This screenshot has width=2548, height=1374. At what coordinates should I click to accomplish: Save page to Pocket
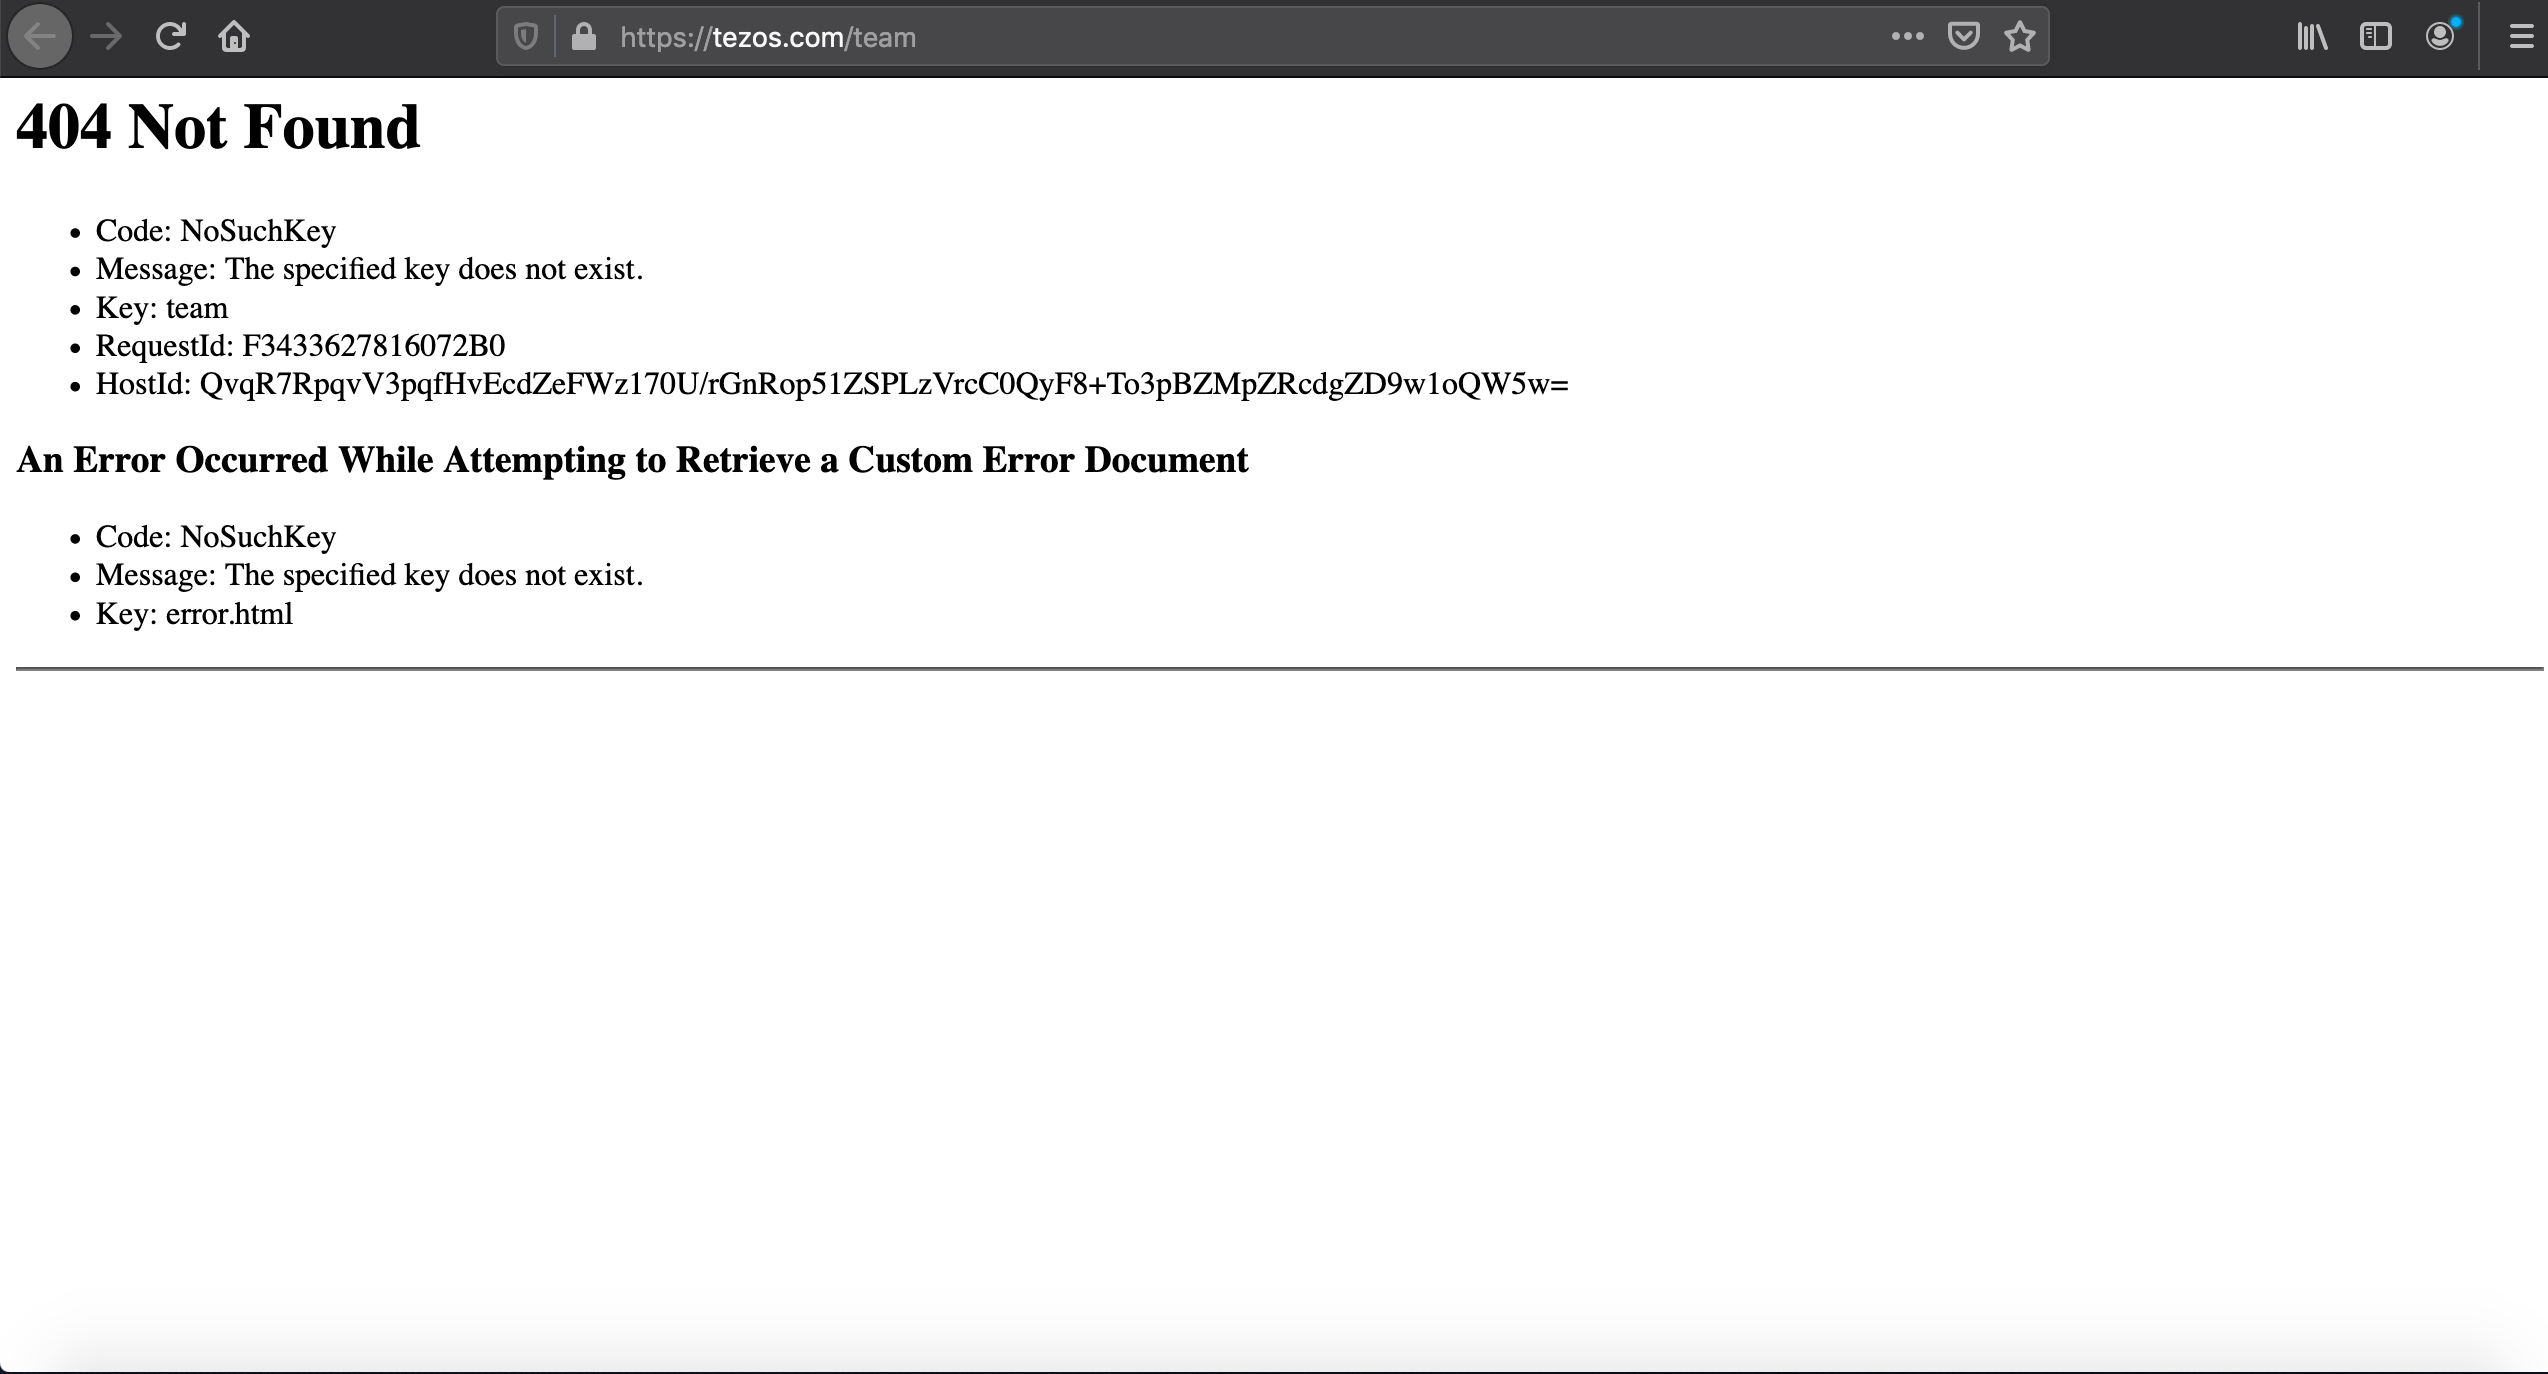(x=1964, y=37)
